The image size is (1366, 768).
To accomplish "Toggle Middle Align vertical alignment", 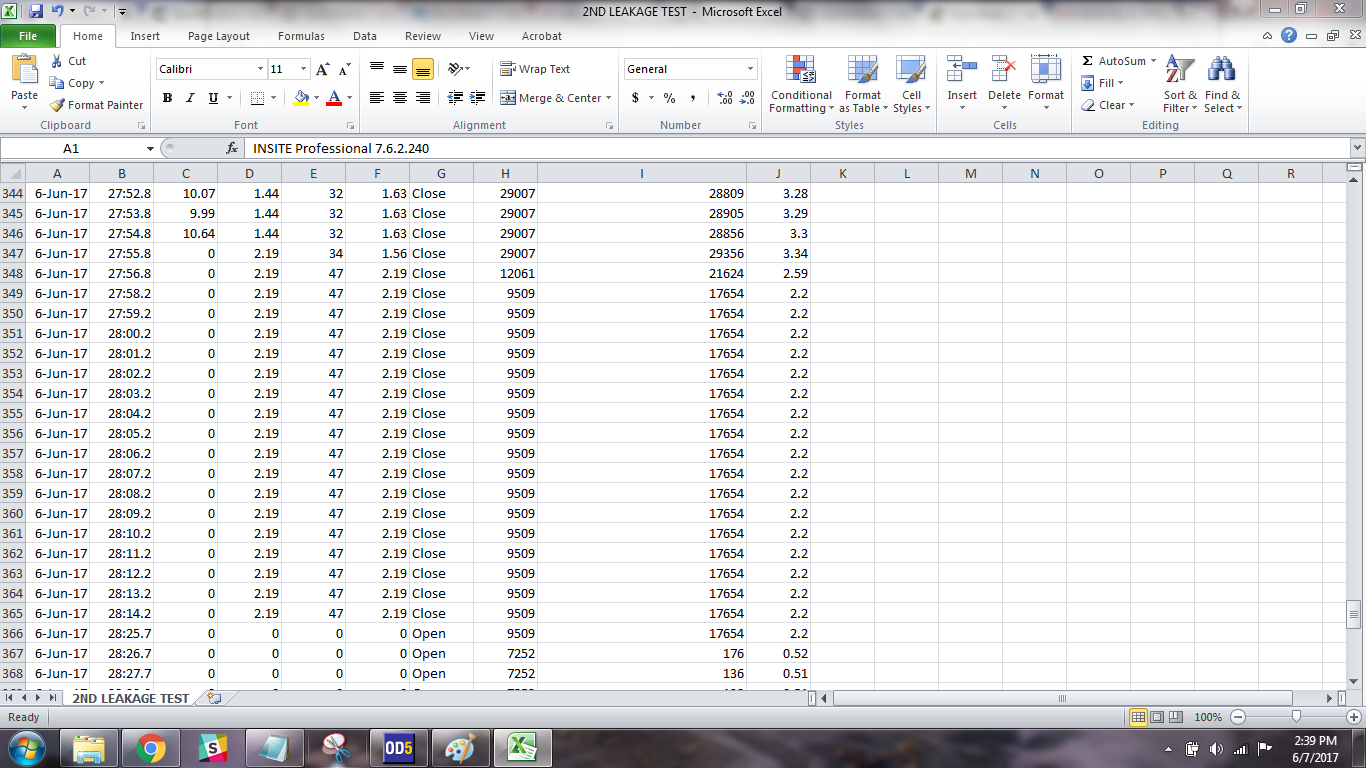I will pyautogui.click(x=399, y=69).
